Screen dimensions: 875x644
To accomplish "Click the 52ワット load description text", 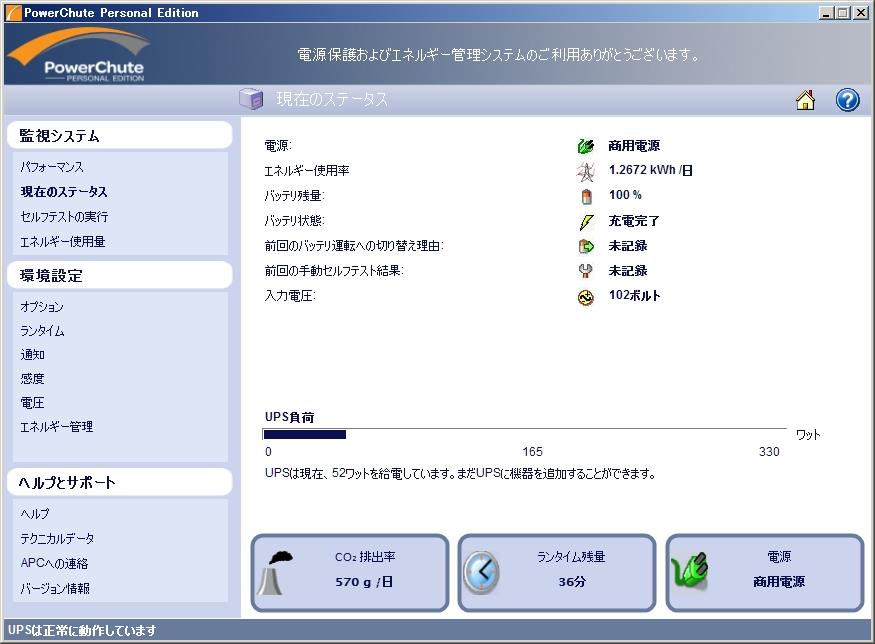I will pos(460,474).
